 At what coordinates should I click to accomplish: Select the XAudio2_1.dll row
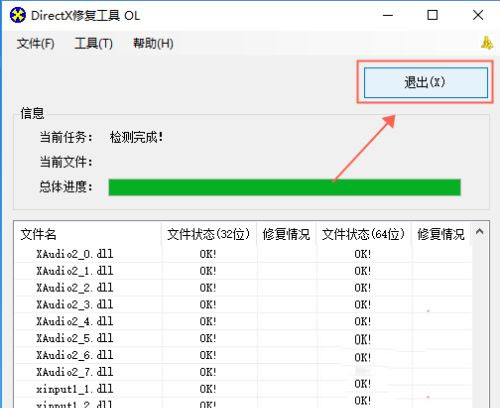(x=243, y=271)
